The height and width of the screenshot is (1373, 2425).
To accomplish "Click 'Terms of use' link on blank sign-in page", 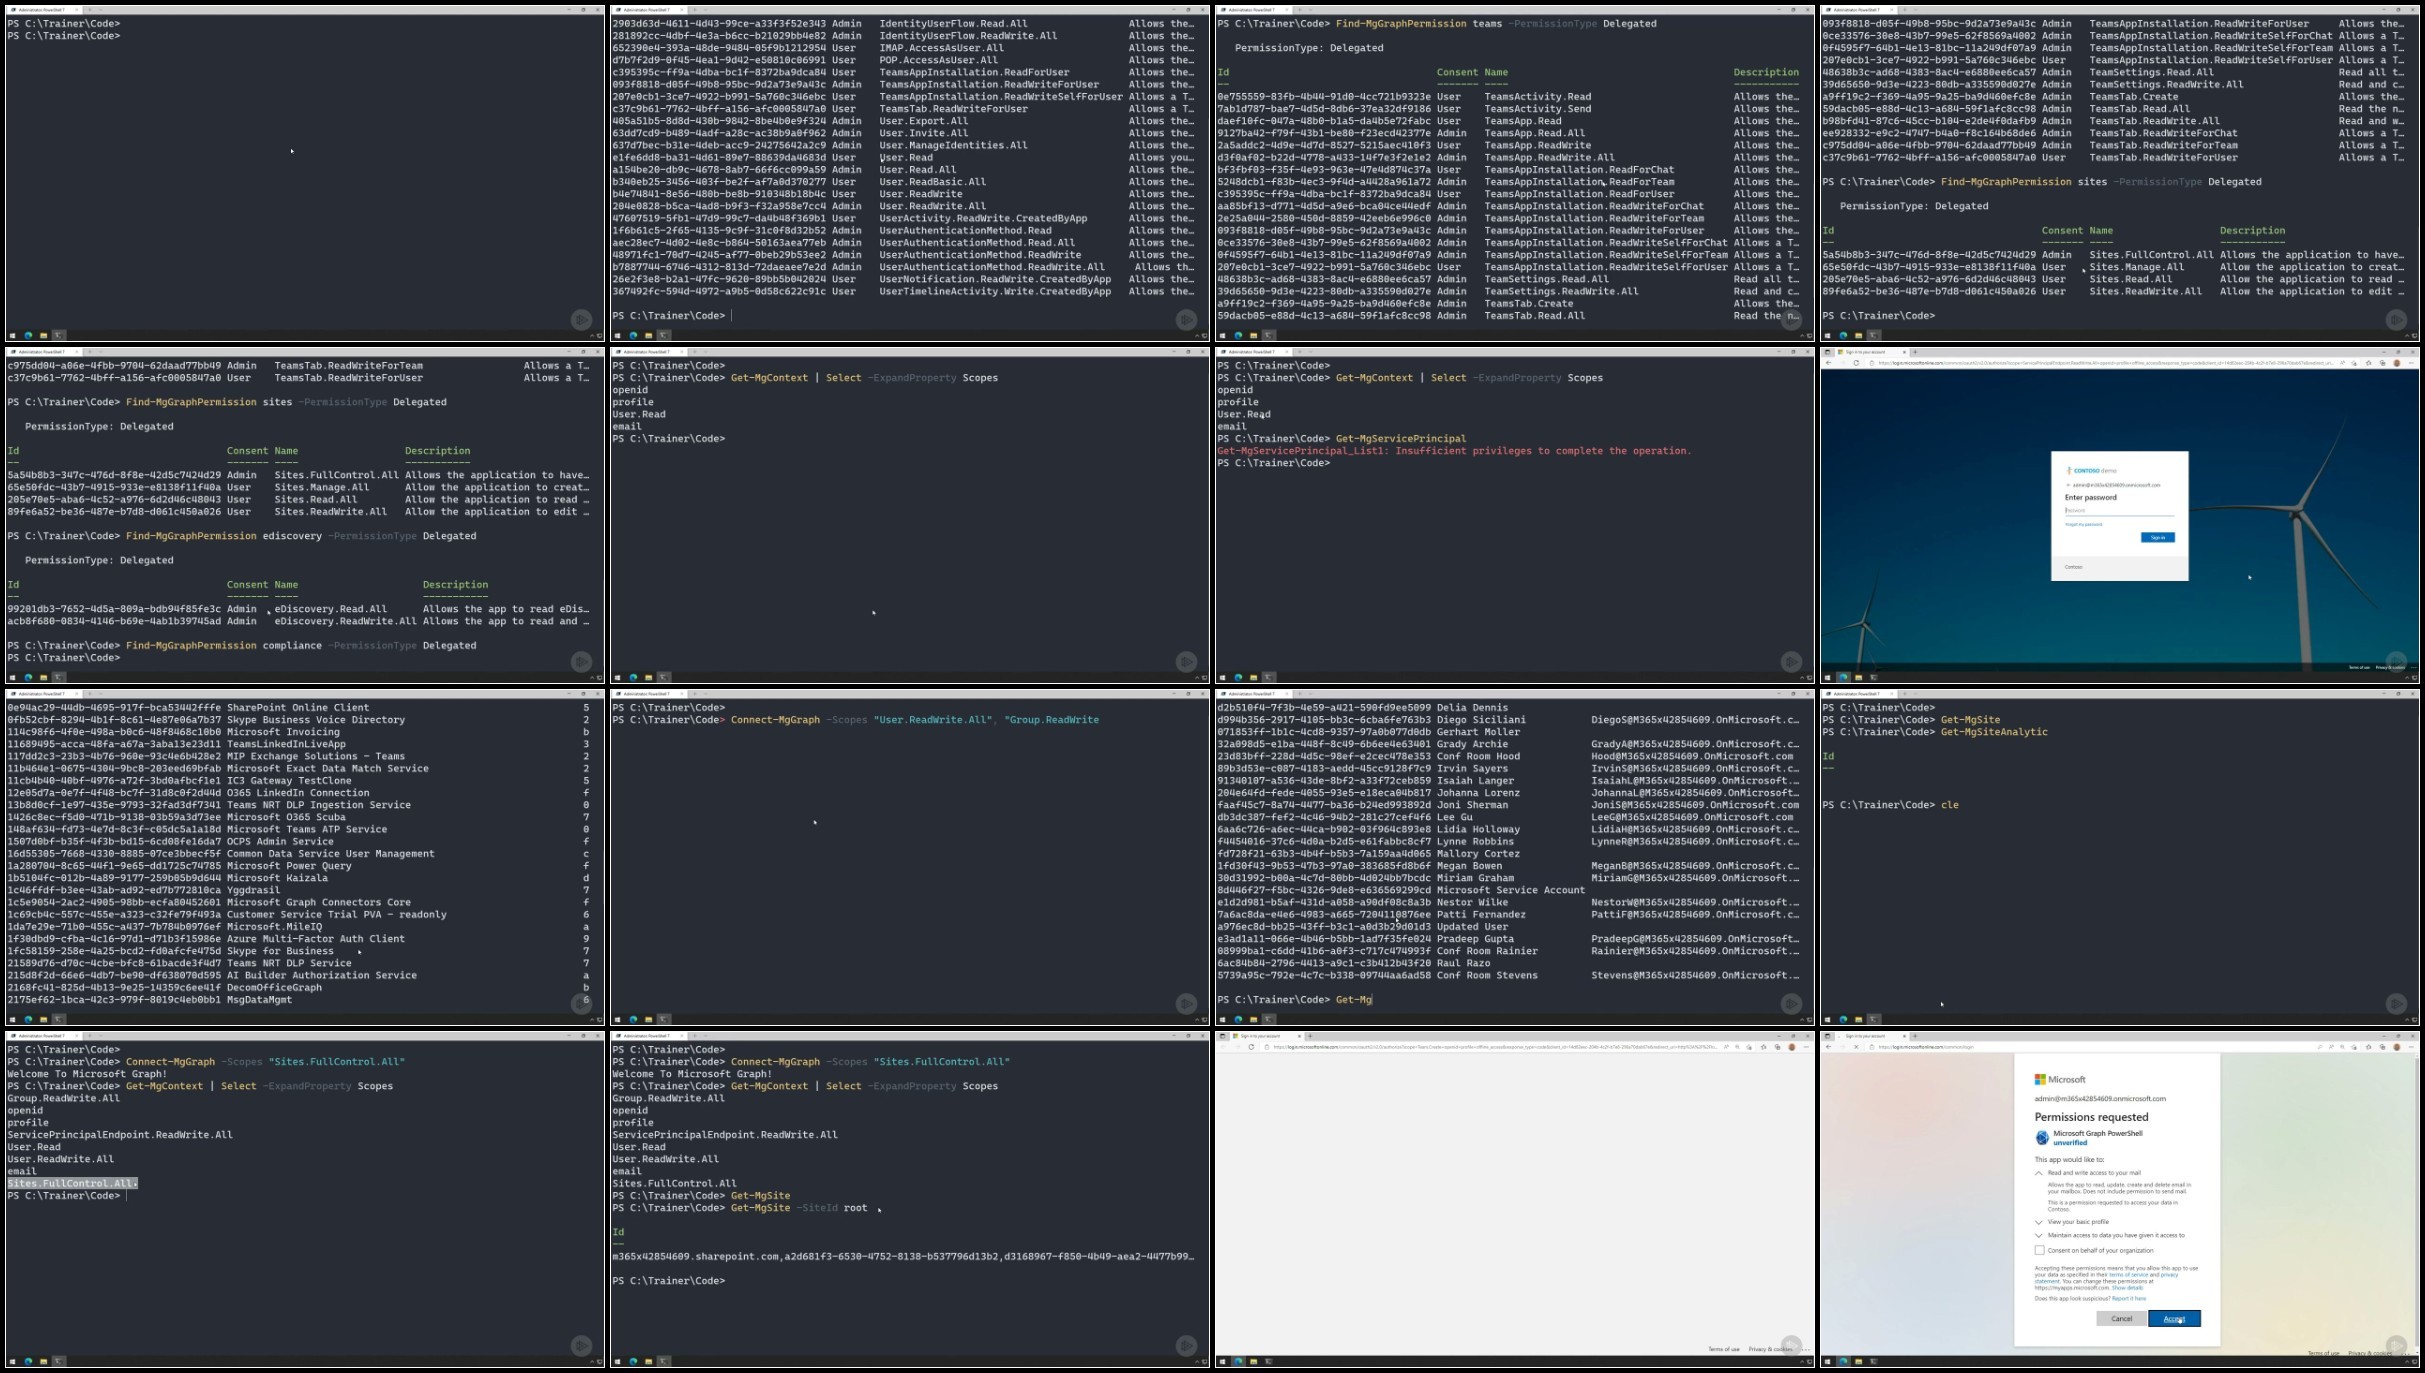I will 1723,1349.
